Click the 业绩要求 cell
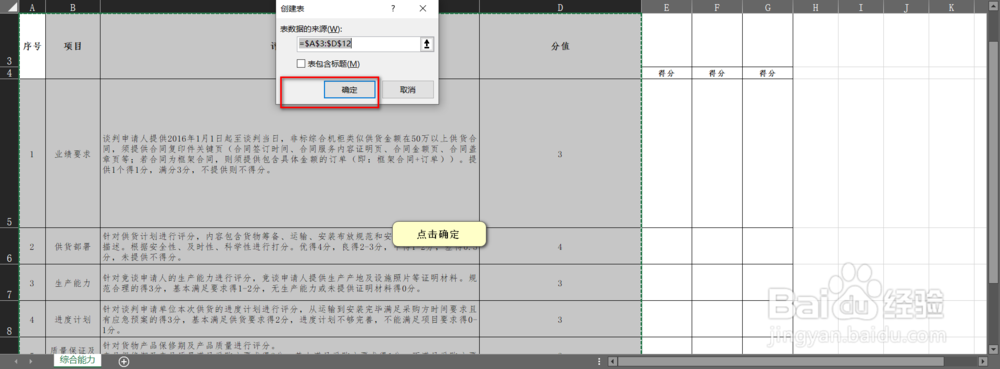1000x369 pixels. point(73,154)
